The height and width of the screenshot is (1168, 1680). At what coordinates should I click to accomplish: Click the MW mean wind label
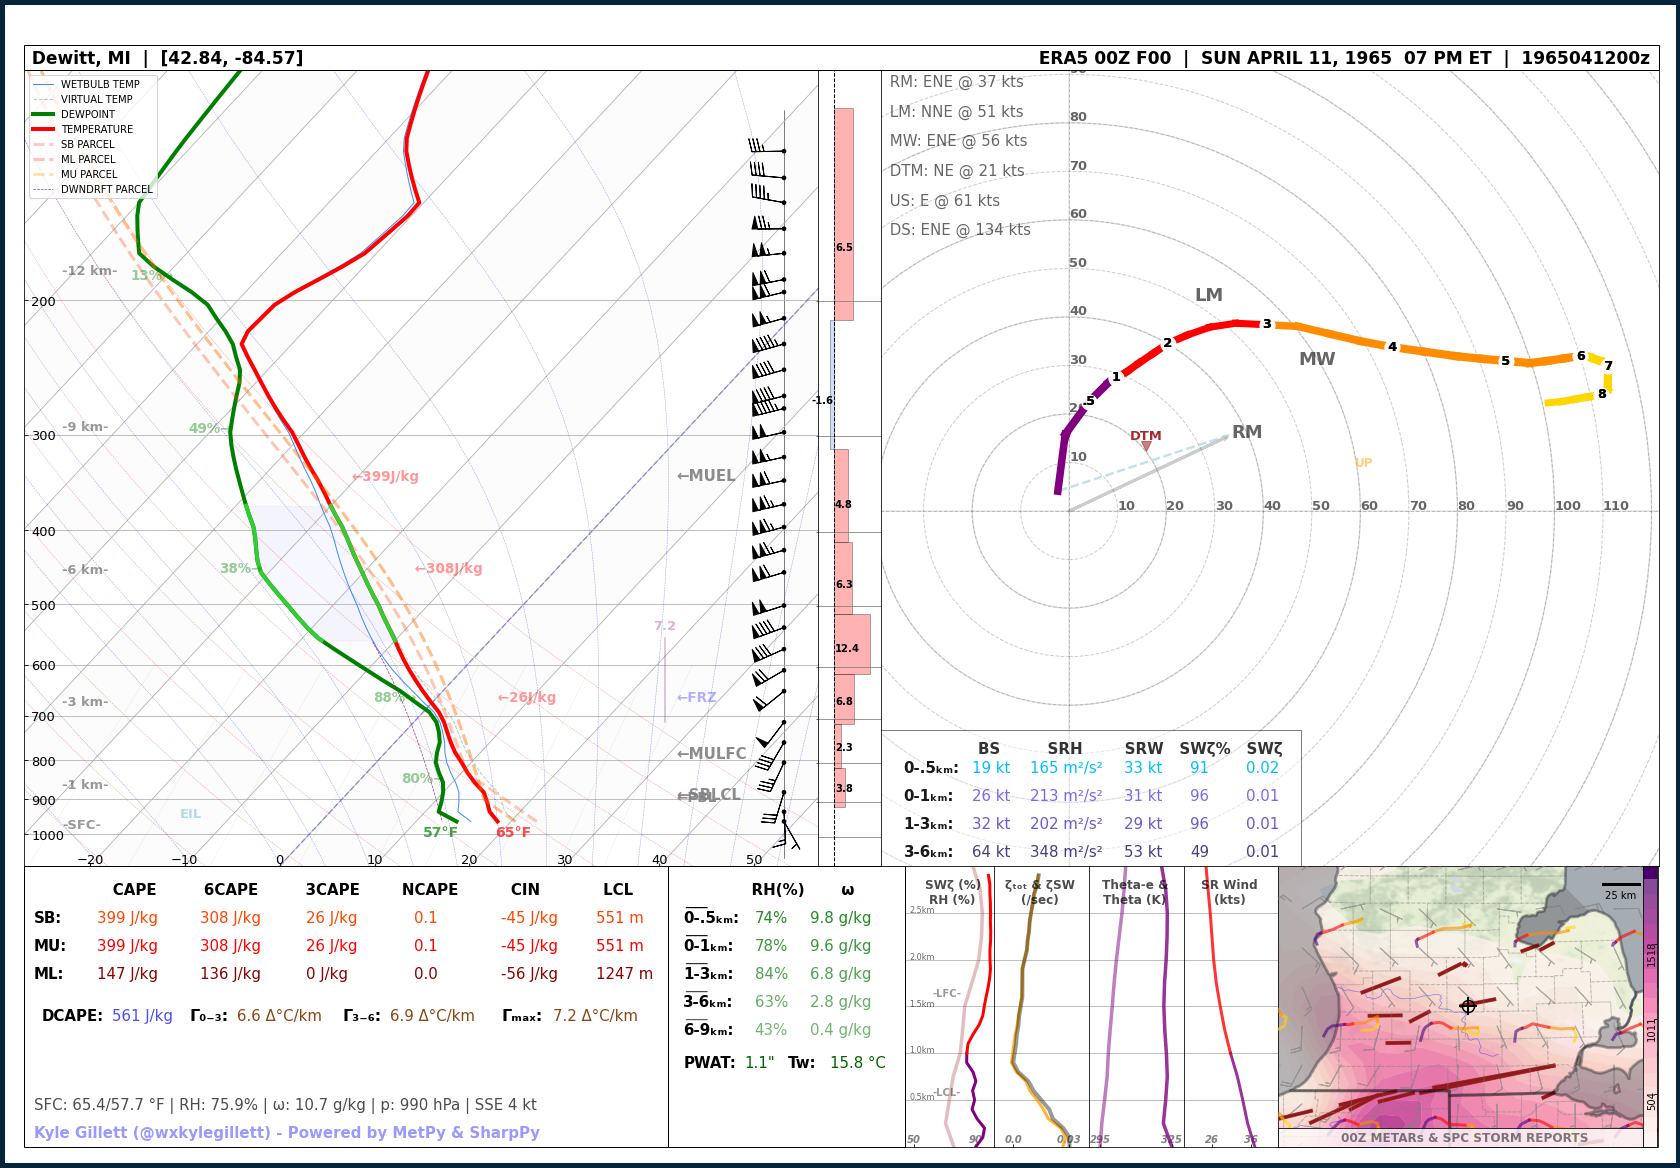point(1316,359)
